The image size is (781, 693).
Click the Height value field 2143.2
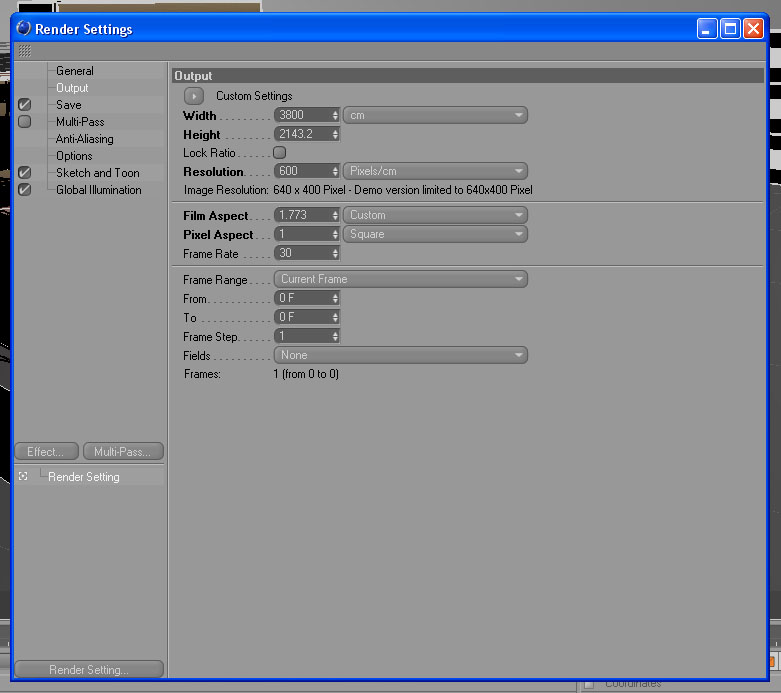[x=302, y=134]
